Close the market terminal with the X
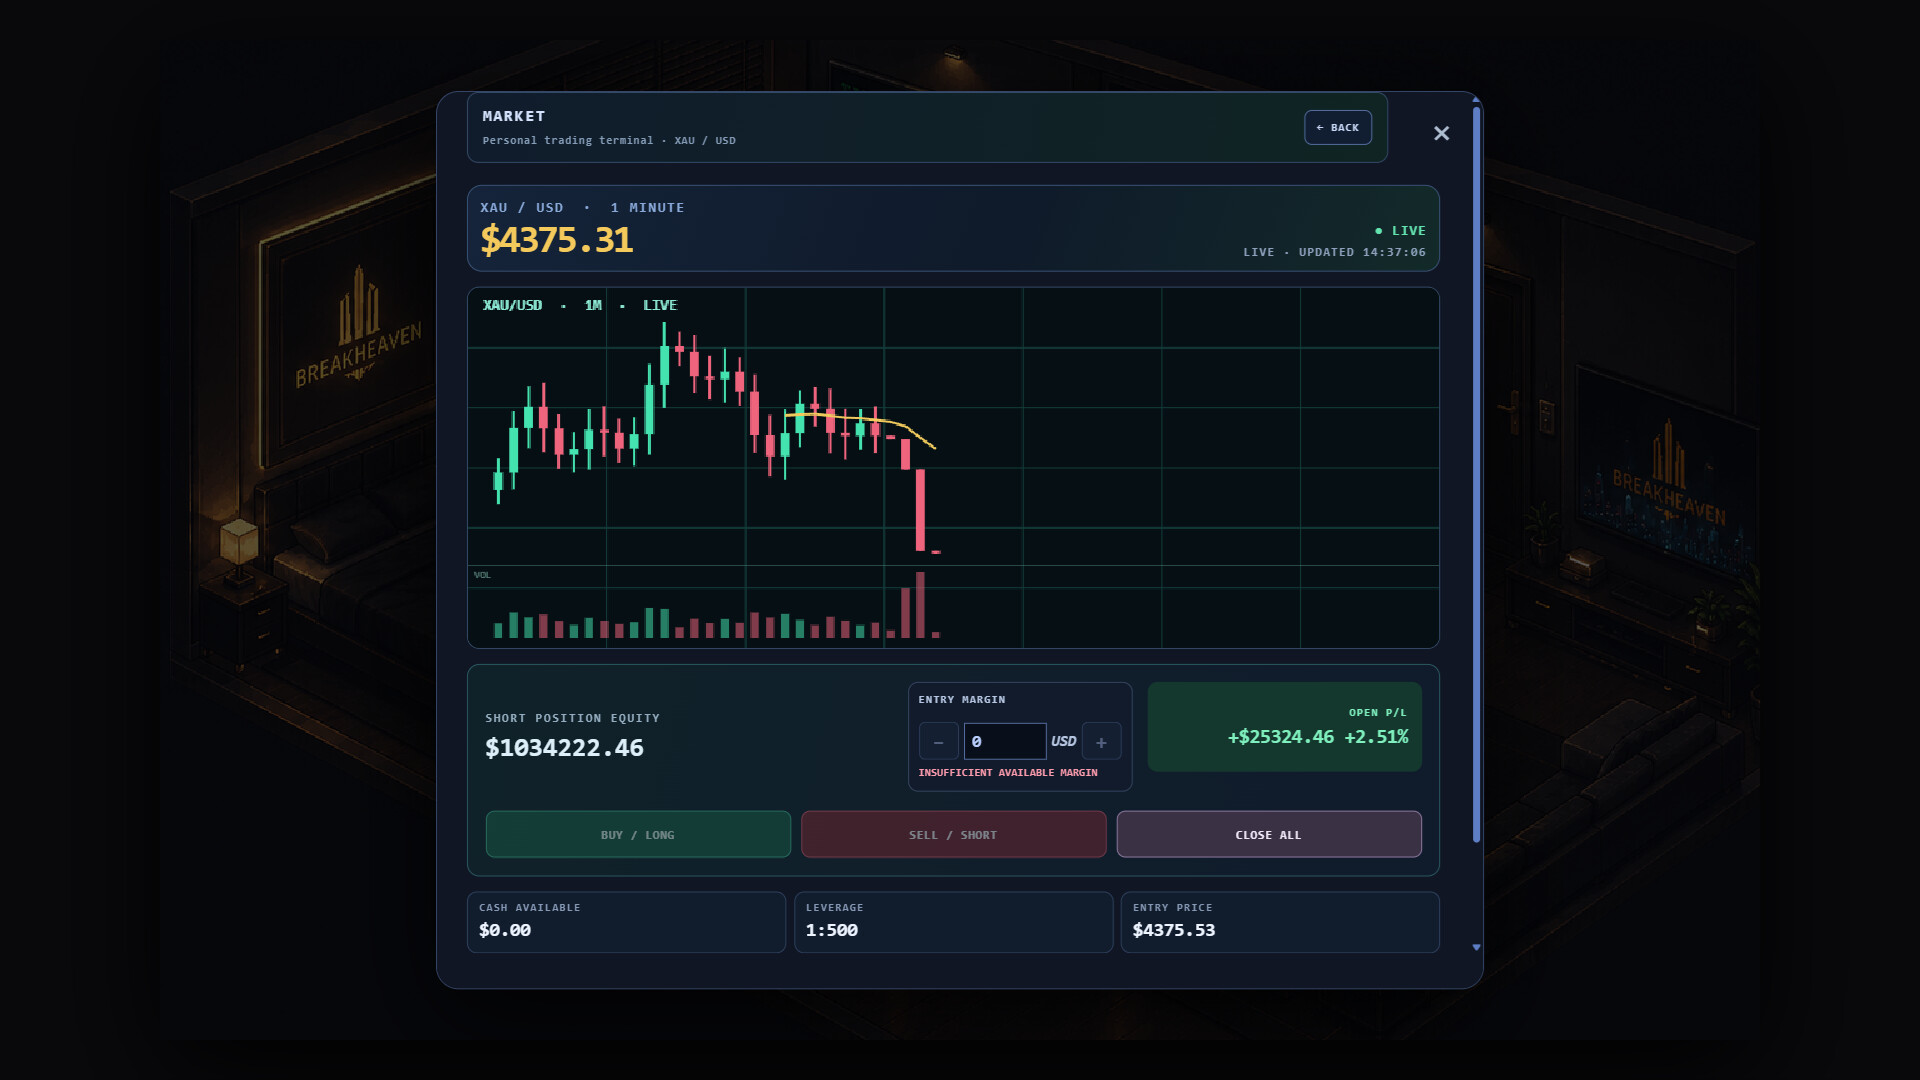This screenshot has width=1920, height=1080. pos(1441,133)
